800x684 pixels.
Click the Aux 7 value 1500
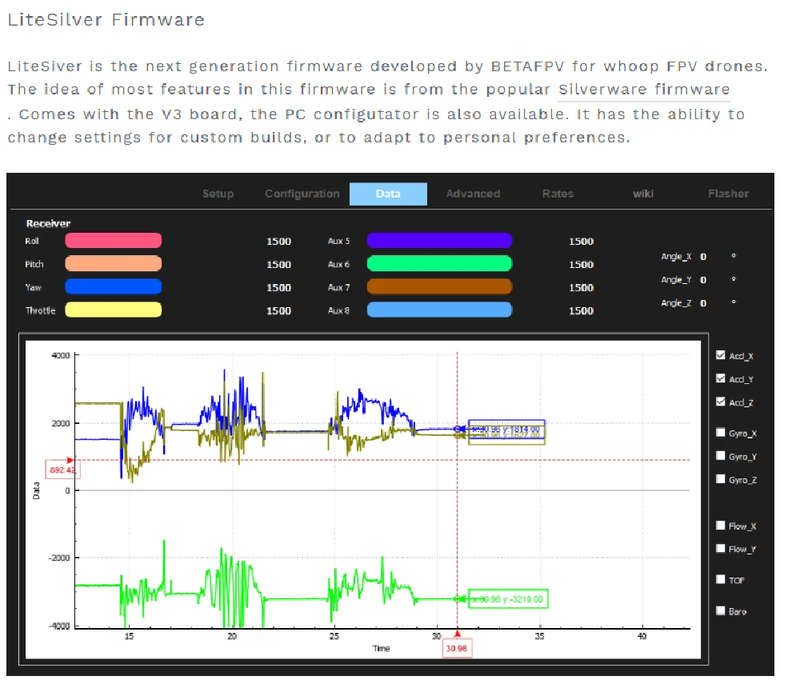[x=581, y=288]
